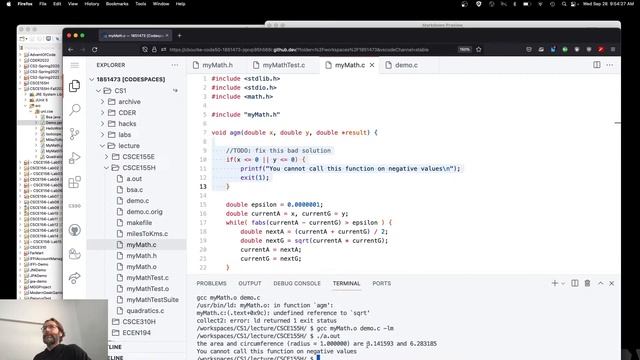Open demo.c.orig in the file explorer
Image resolution: width=640 pixels, height=360 pixels.
(x=144, y=212)
